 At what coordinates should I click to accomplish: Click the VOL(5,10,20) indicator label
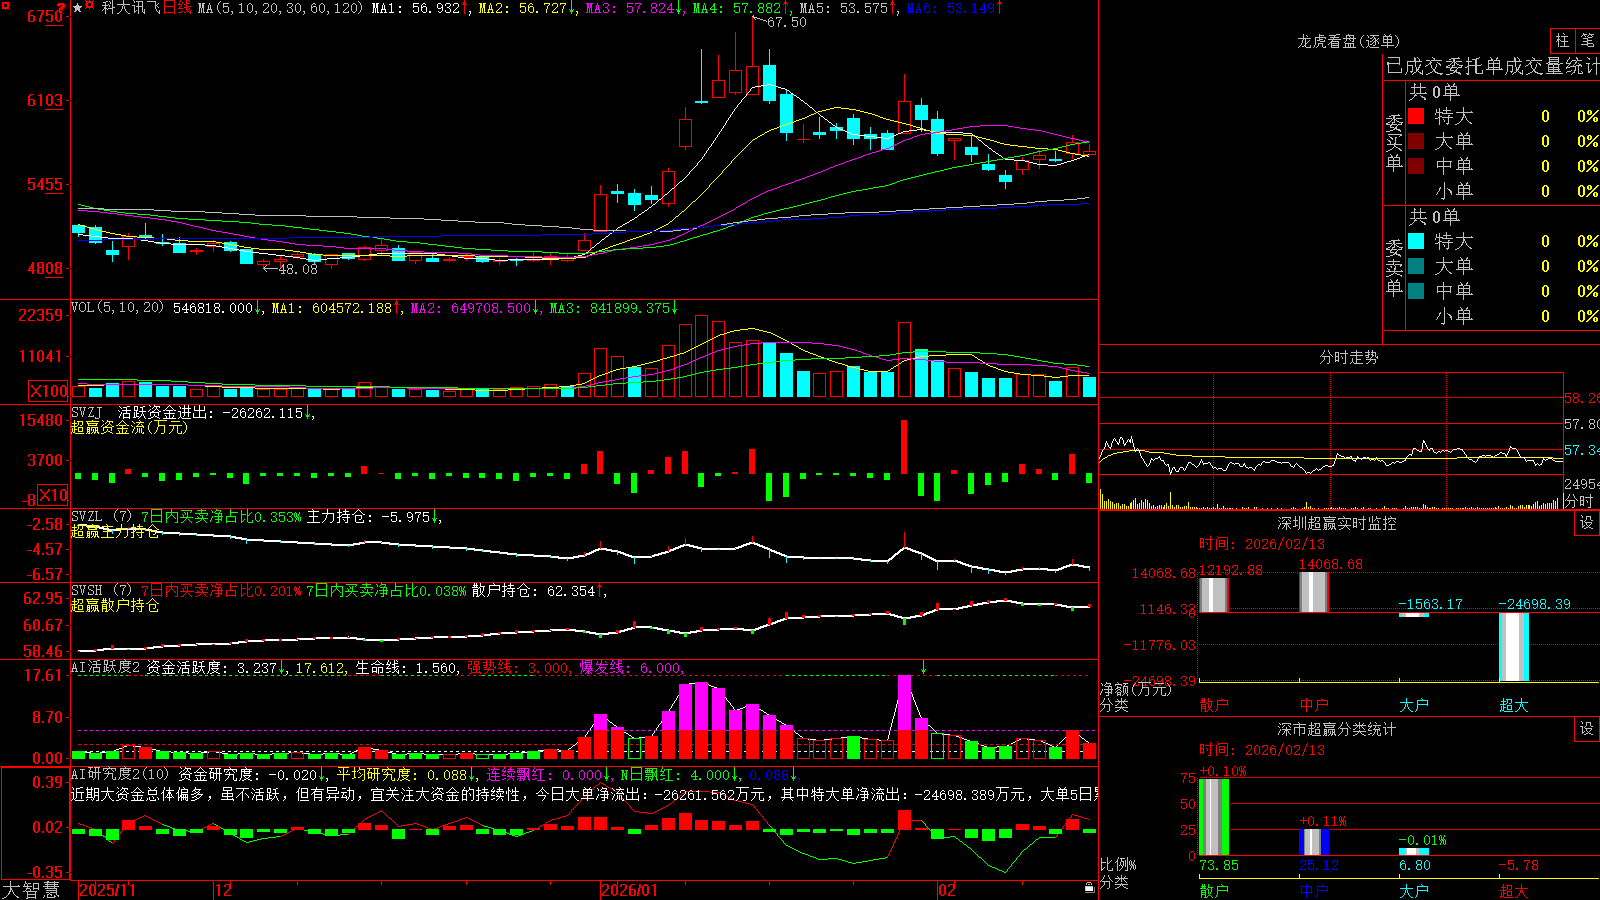tap(117, 308)
